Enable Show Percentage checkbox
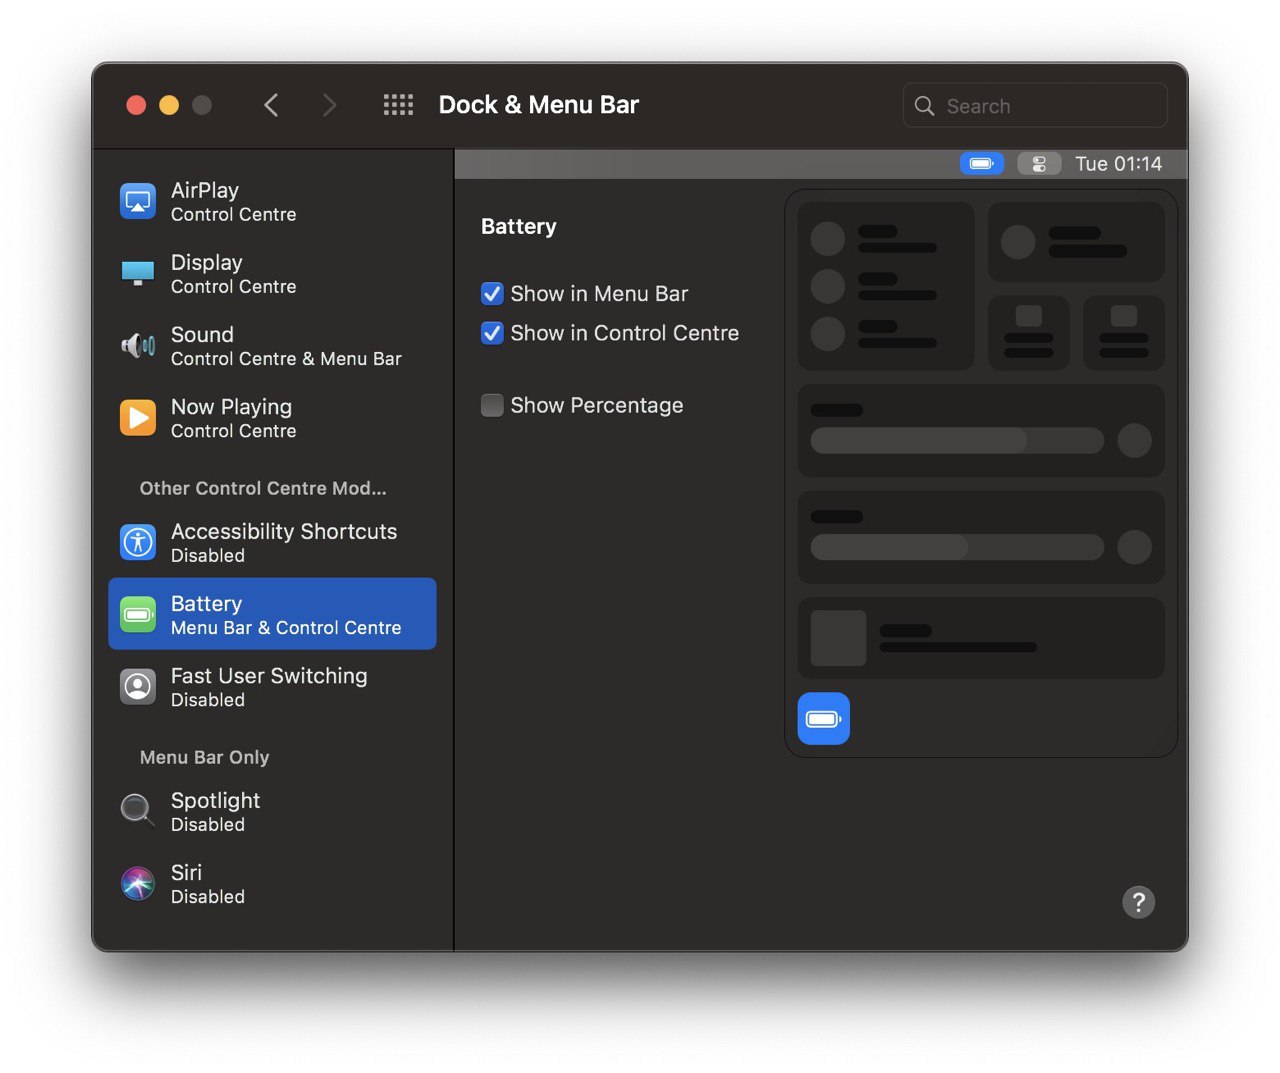Screen dimensions: 1280x1073 (492, 405)
